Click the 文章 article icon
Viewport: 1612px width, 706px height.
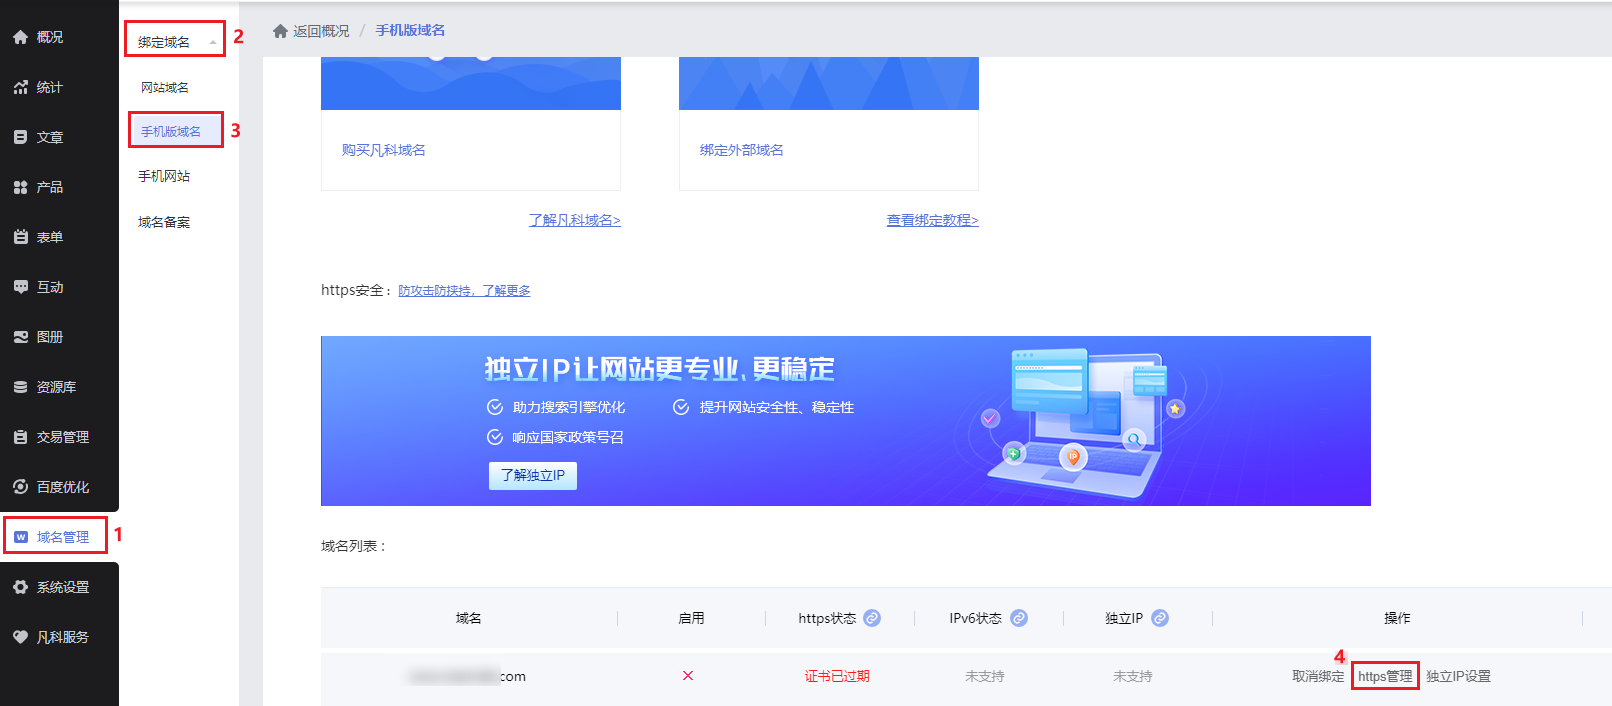(x=20, y=137)
